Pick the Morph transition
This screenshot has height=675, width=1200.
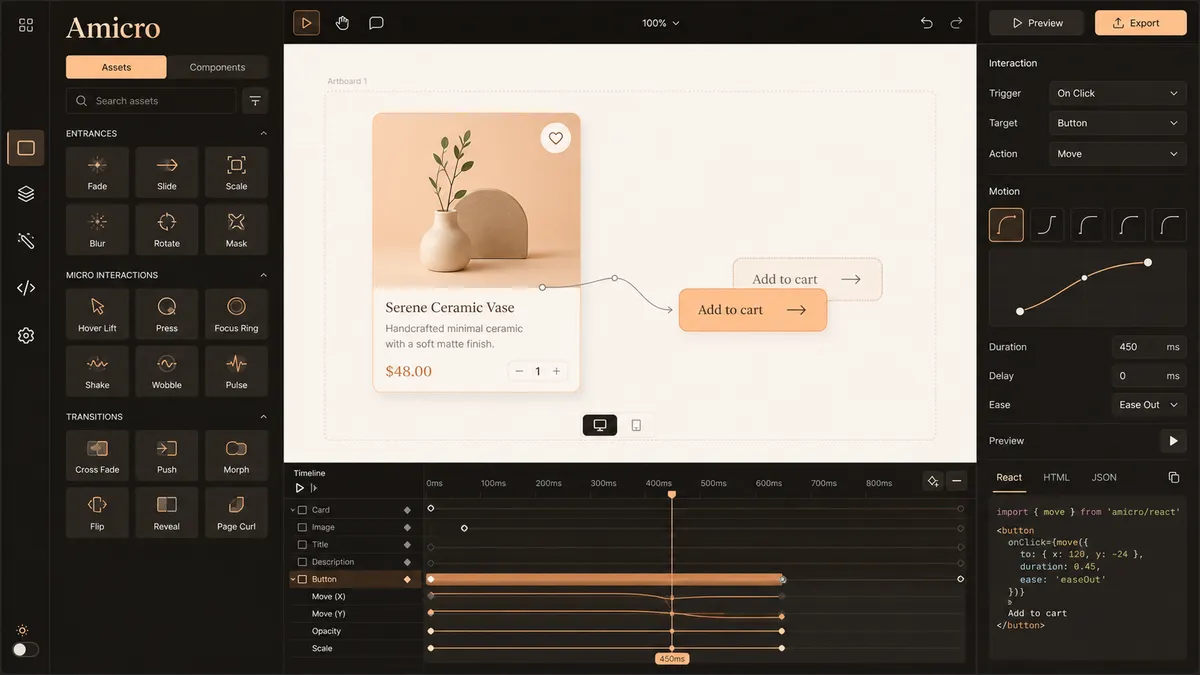pyautogui.click(x=236, y=456)
